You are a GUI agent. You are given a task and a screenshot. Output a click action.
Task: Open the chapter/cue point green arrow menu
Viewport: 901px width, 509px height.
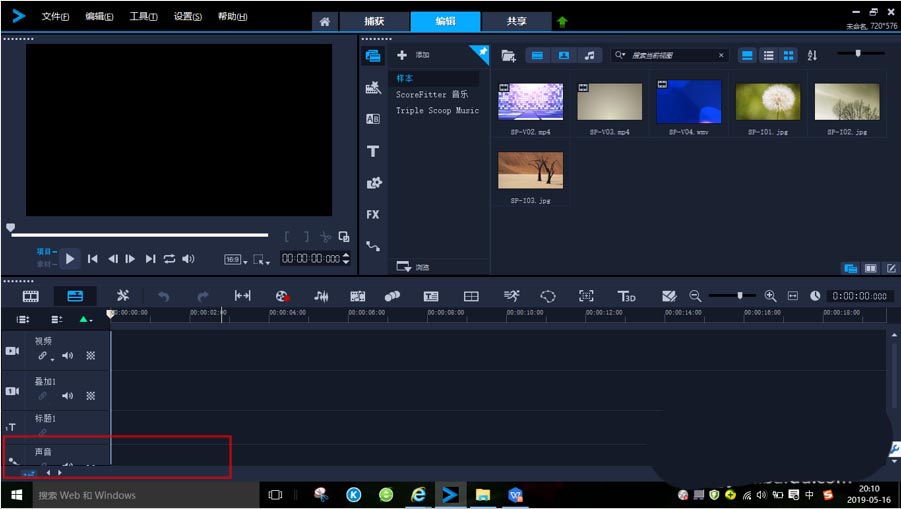[x=86, y=319]
